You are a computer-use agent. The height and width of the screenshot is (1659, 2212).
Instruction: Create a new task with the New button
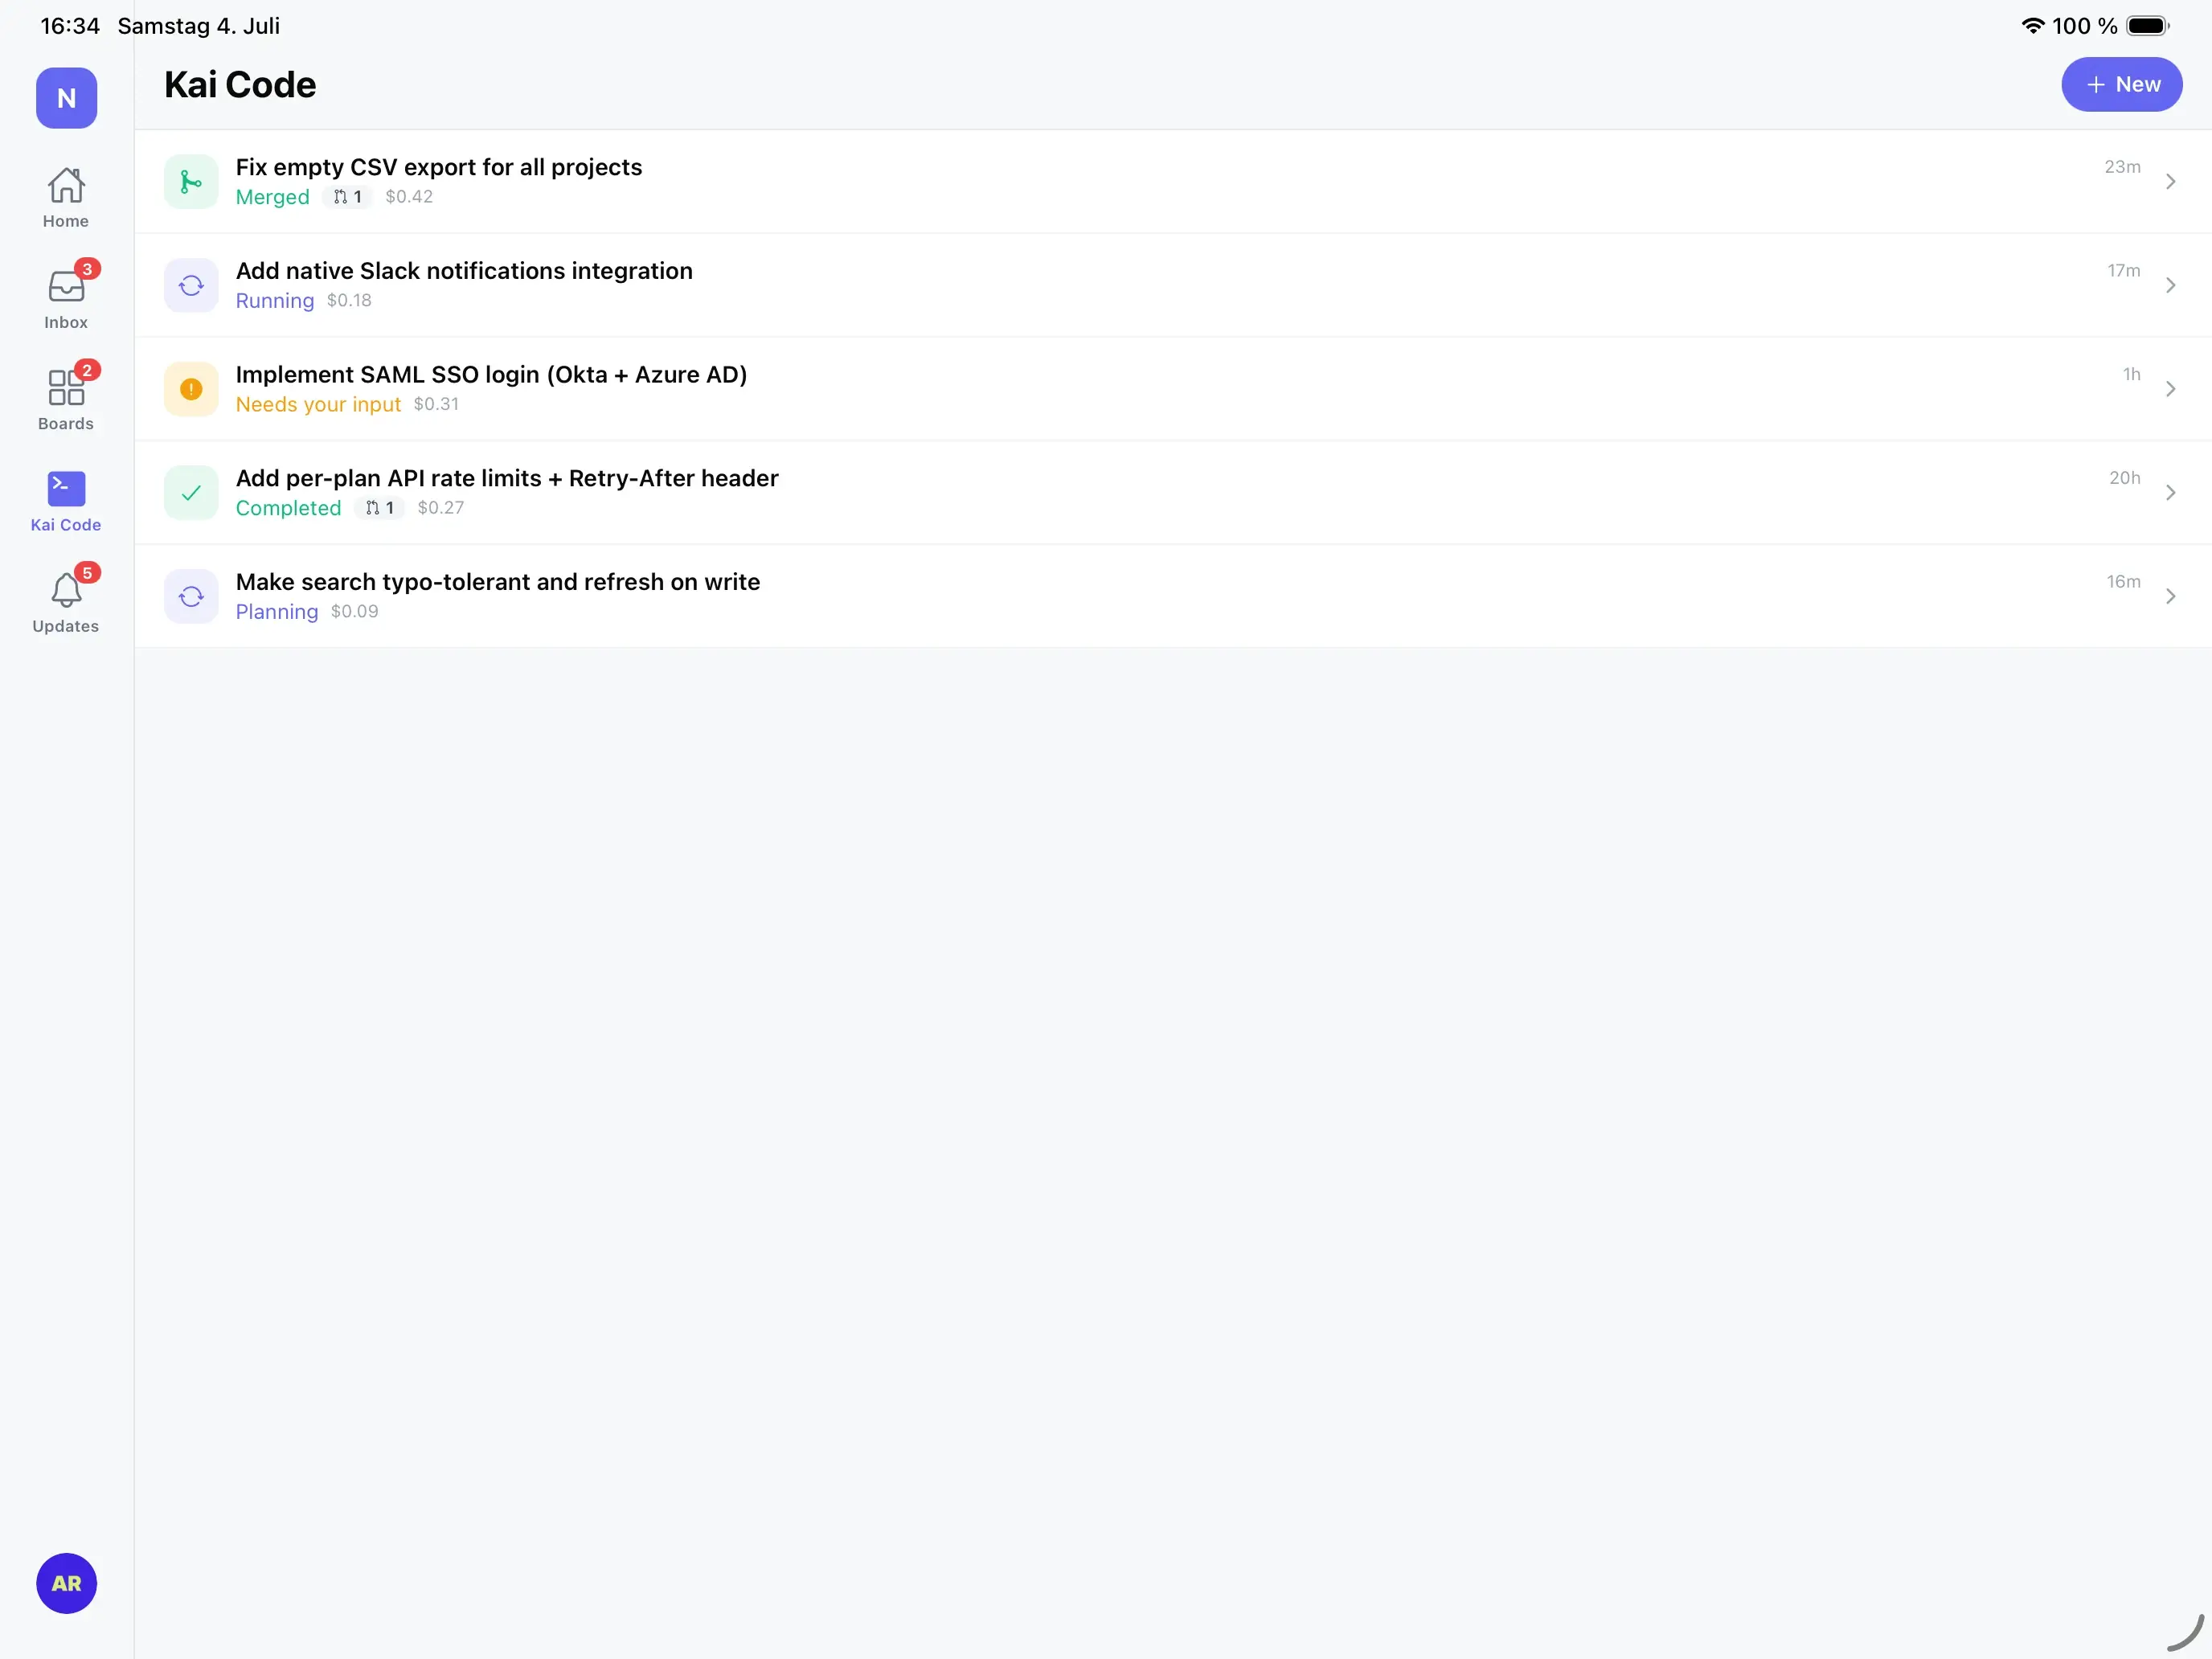click(2122, 85)
